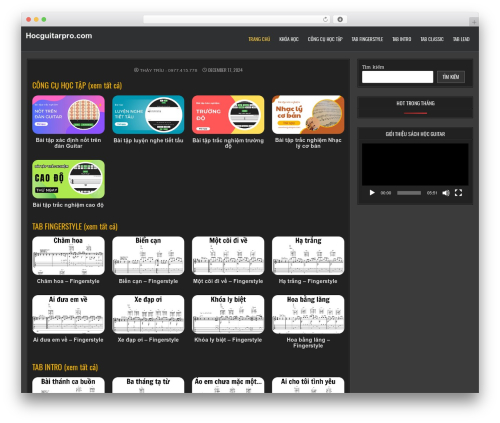Open the Hạ trắng tab sheet thumbnail
This screenshot has height=423, width=500.
point(308,256)
